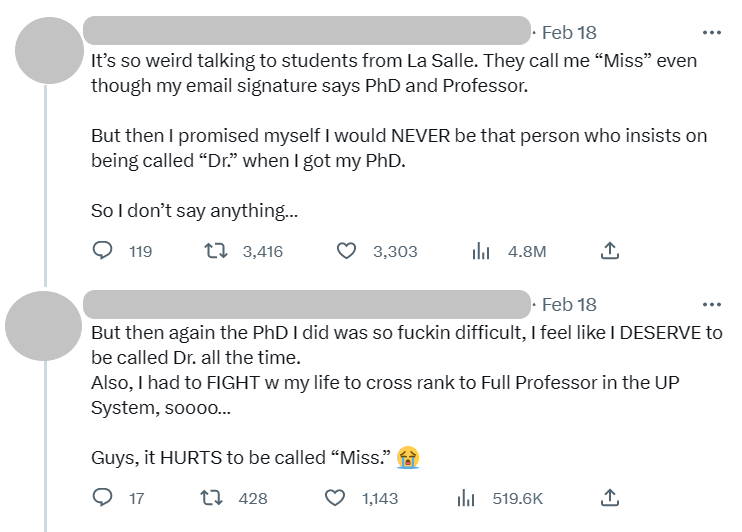742x532 pixels.
Task: Reply to the second tweet with 17 replies
Action: [x=102, y=497]
